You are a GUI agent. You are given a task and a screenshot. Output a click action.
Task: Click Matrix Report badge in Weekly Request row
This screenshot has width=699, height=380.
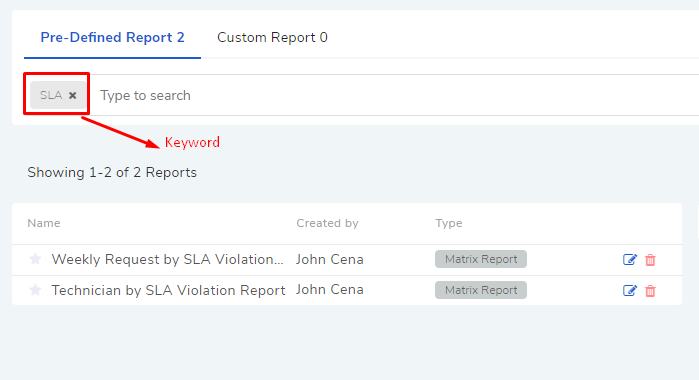click(x=481, y=259)
